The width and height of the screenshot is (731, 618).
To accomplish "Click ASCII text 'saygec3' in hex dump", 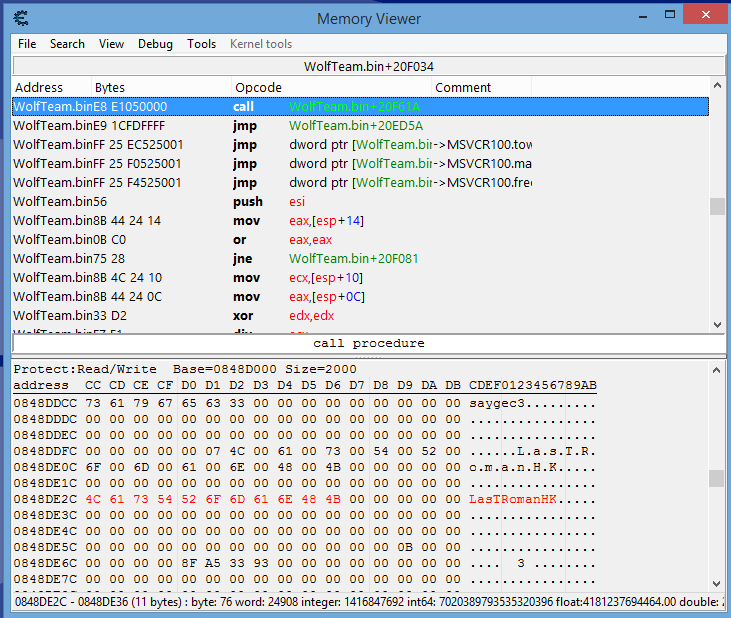I will pos(497,403).
